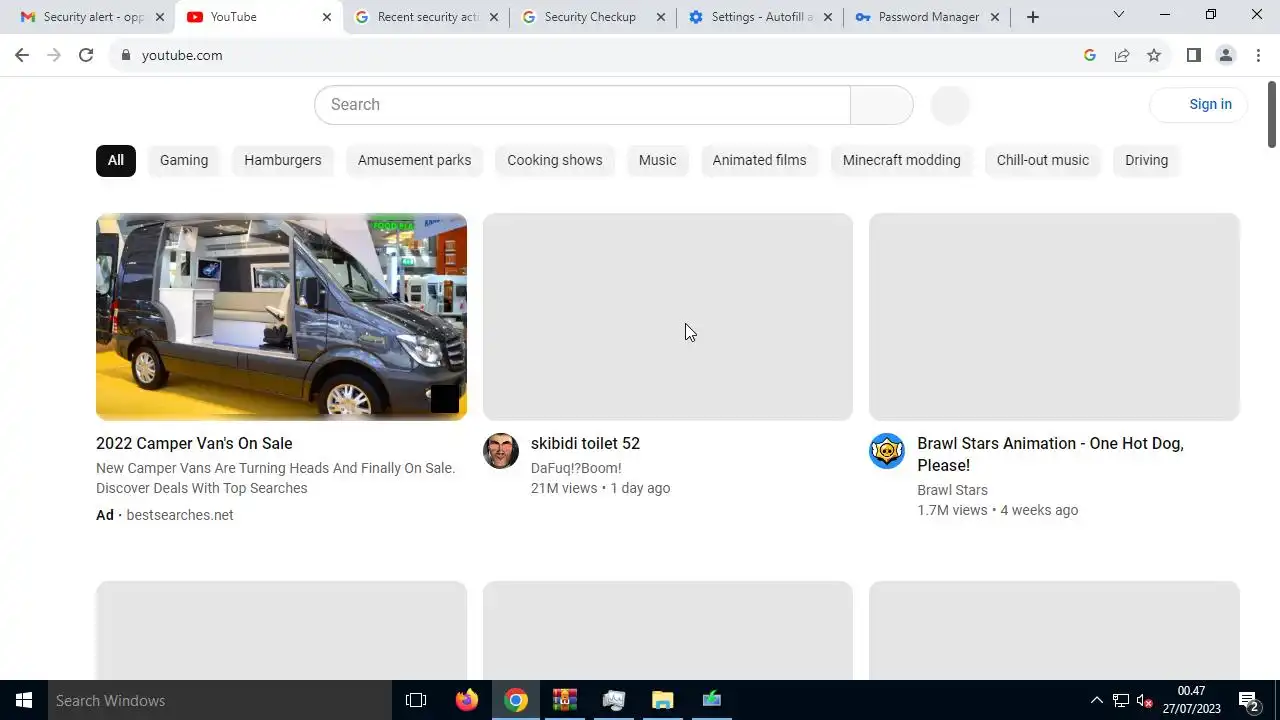Image resolution: width=1280 pixels, height=720 pixels.
Task: Open Task View on the taskbar
Action: pos(416,700)
